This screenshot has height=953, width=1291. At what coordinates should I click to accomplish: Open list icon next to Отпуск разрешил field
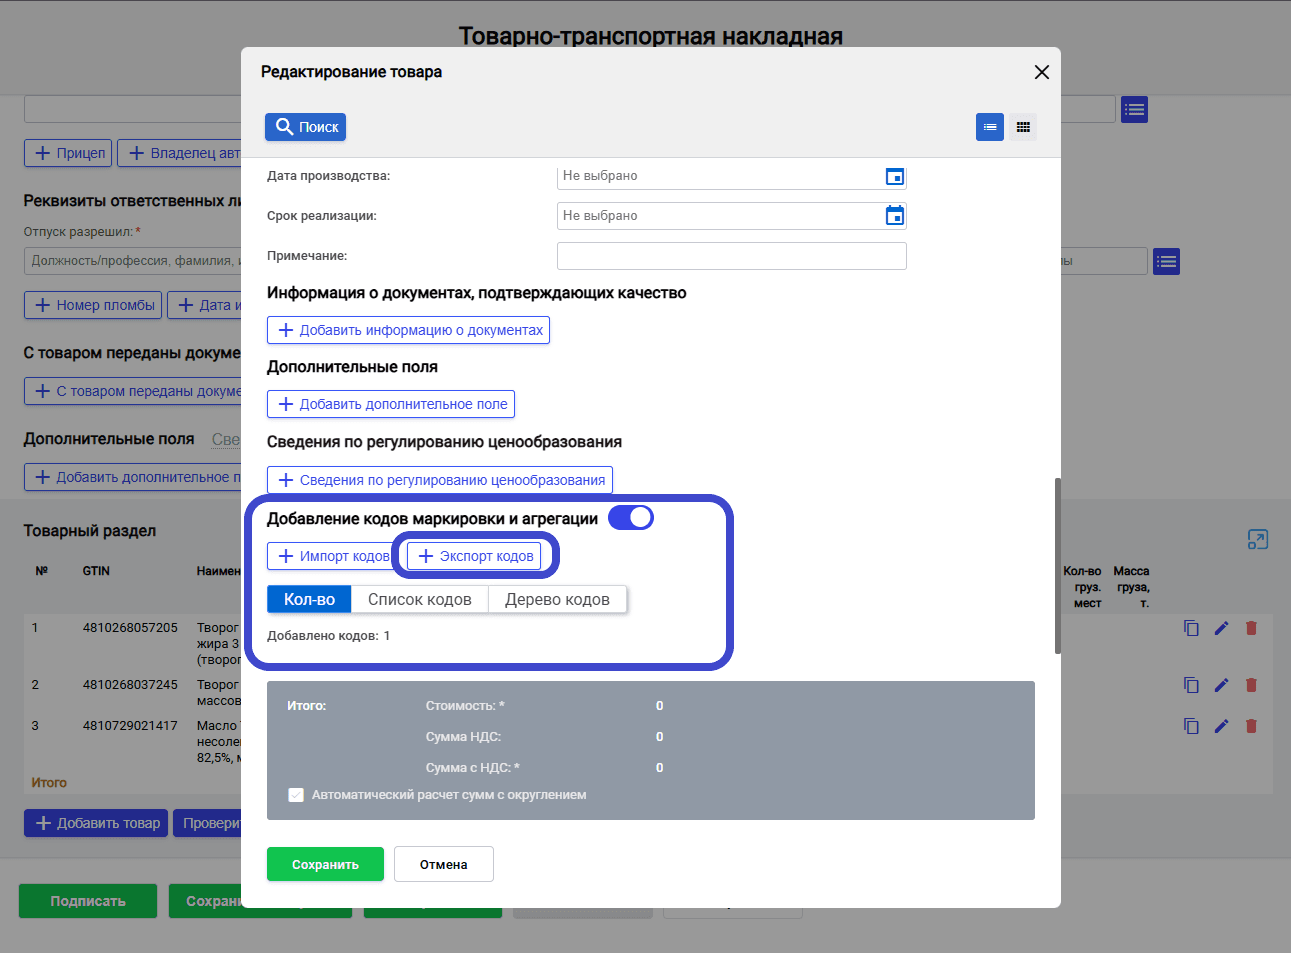point(1166,262)
